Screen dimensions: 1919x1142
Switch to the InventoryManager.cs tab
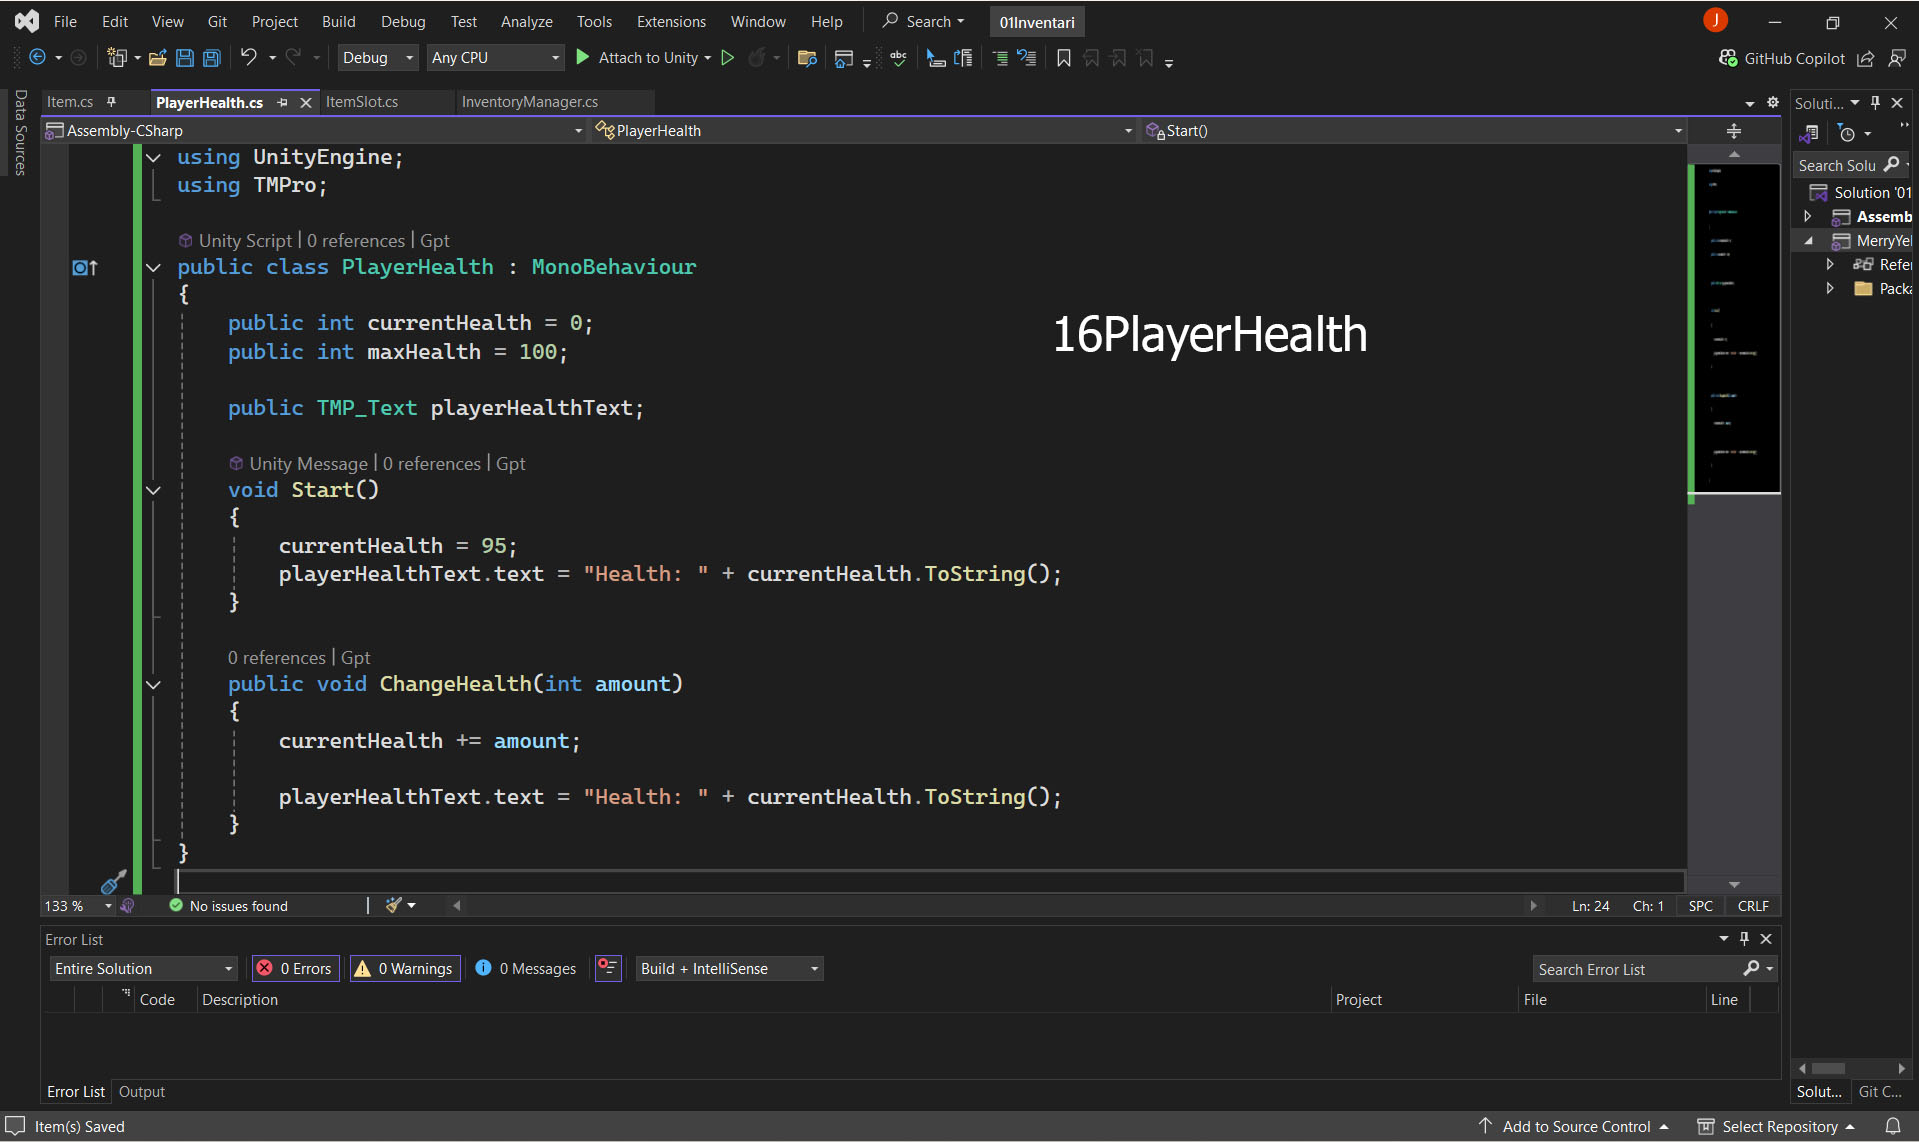(530, 102)
